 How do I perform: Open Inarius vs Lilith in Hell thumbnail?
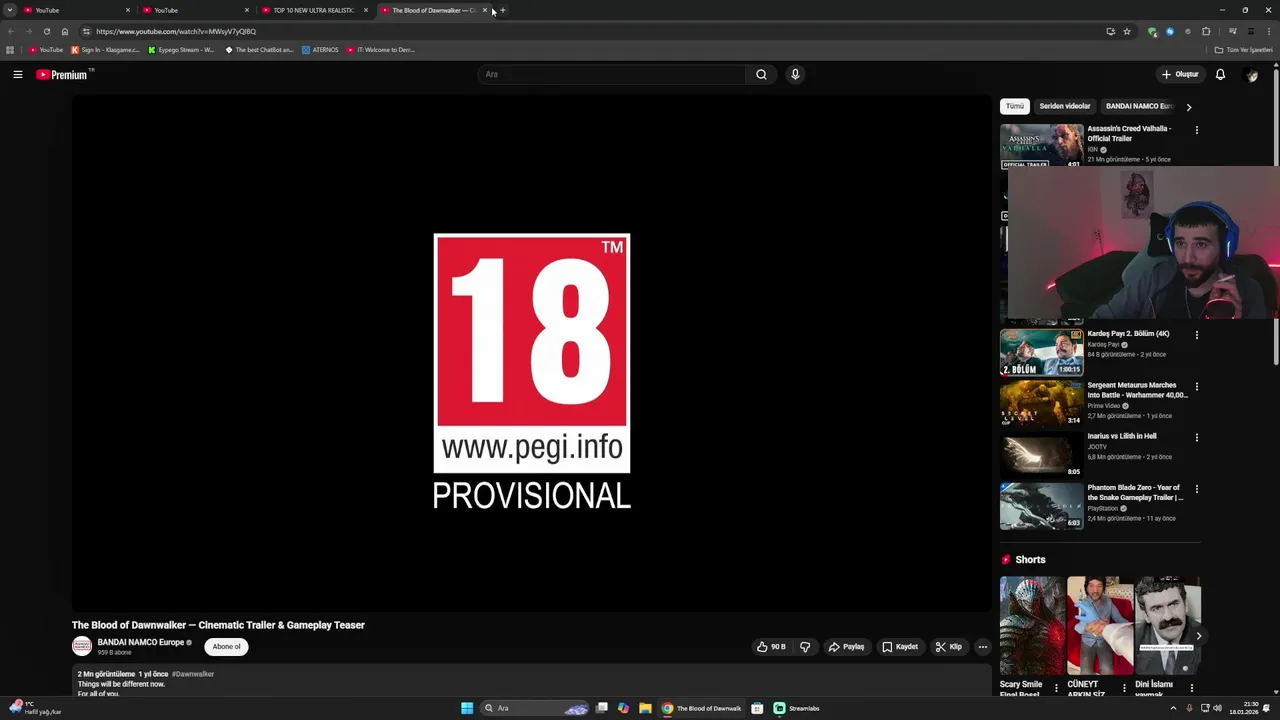(1041, 455)
